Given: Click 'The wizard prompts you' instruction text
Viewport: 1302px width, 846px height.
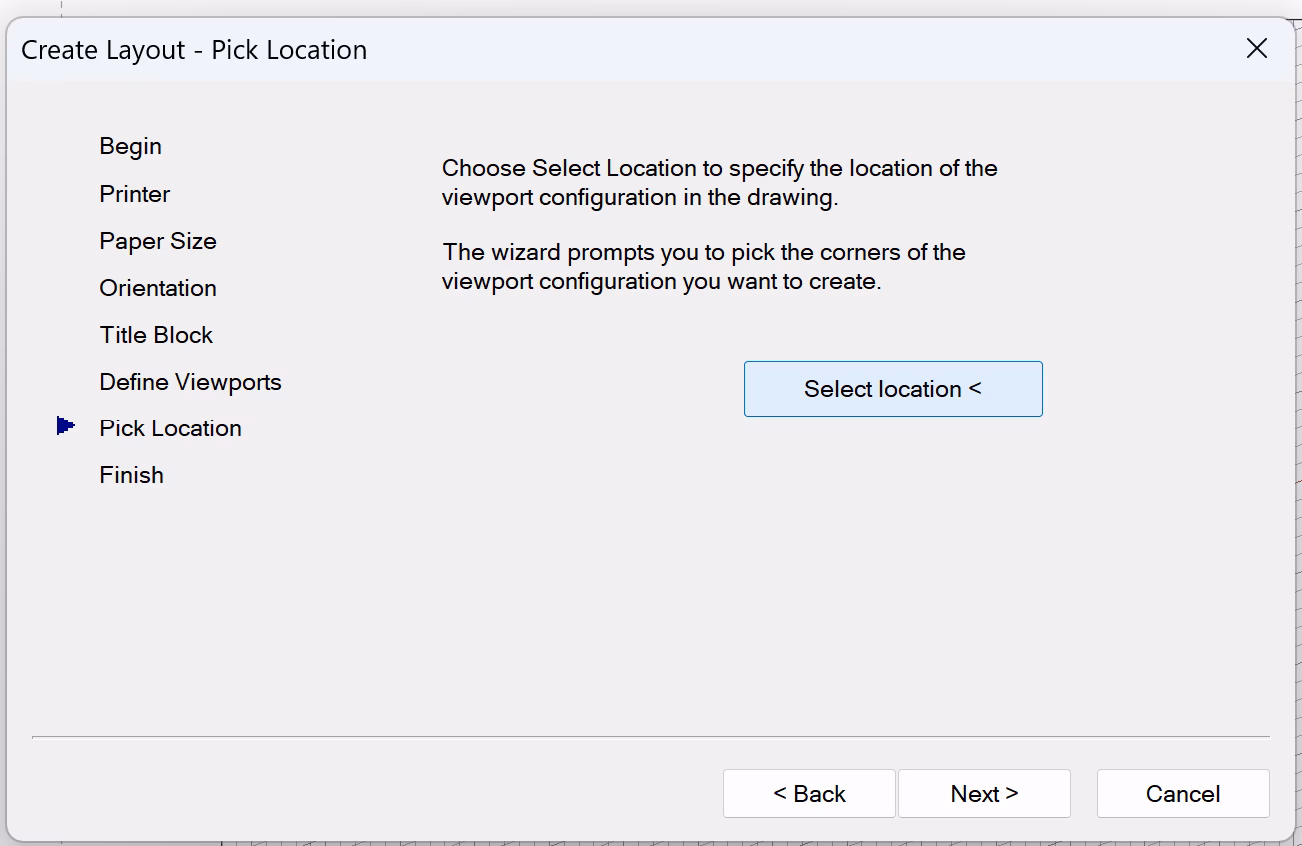Looking at the screenshot, I should (x=704, y=267).
